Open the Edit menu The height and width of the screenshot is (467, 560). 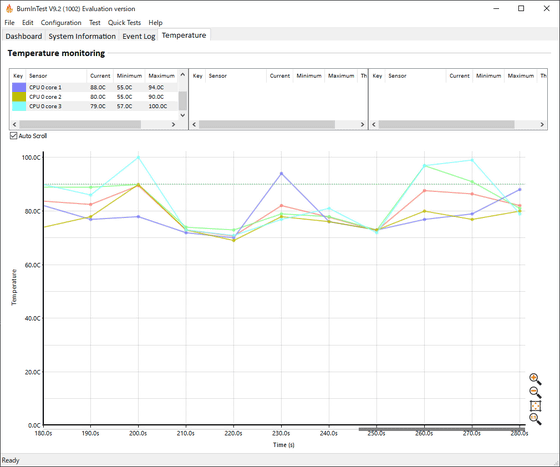tap(28, 22)
